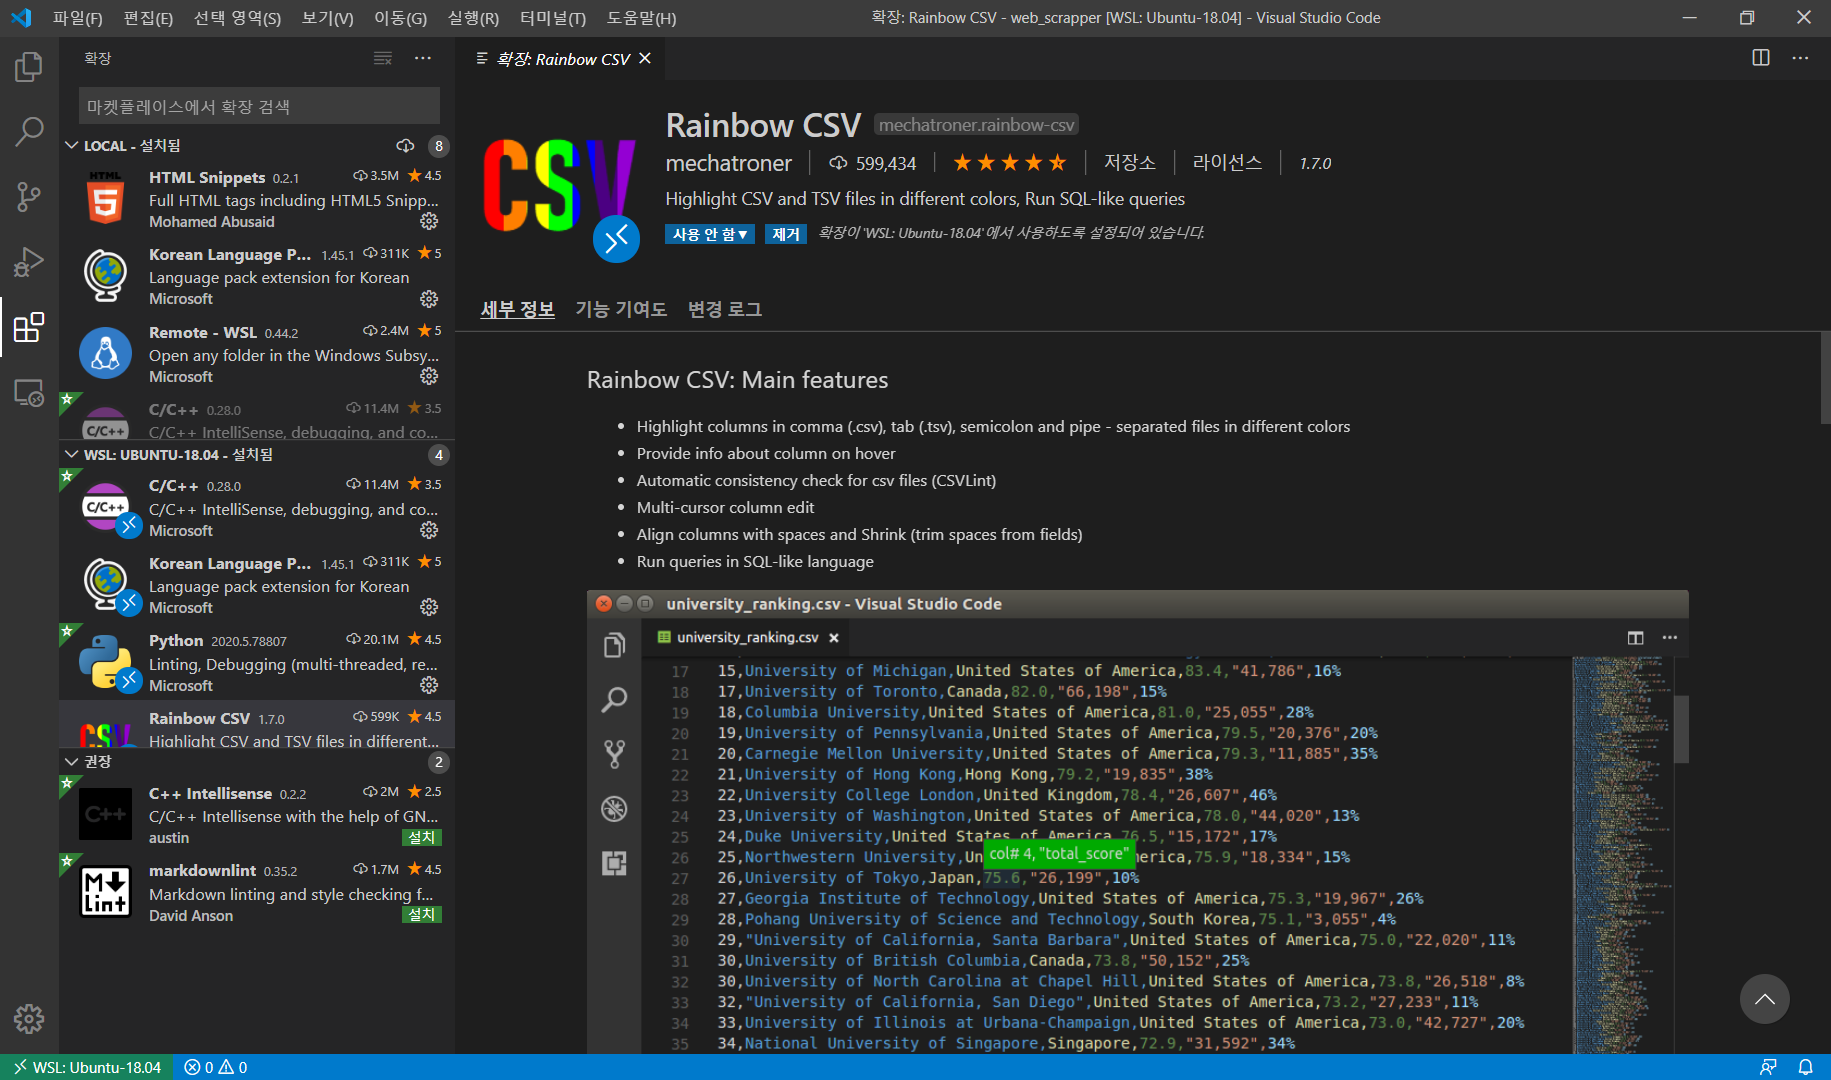Open gear for WSL Korean Language Pack
The height and width of the screenshot is (1080, 1831).
(x=429, y=607)
